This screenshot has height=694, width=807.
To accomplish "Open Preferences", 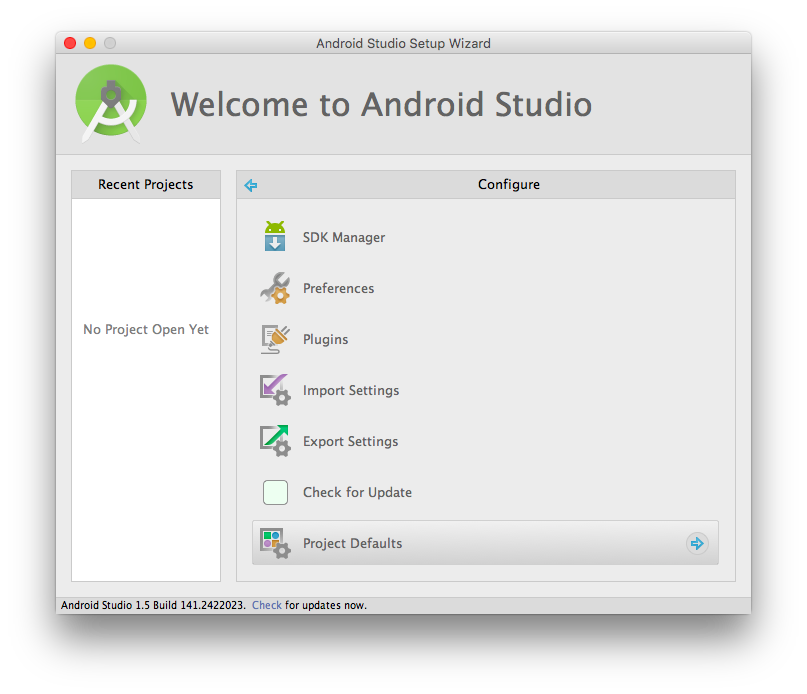I will [x=338, y=288].
